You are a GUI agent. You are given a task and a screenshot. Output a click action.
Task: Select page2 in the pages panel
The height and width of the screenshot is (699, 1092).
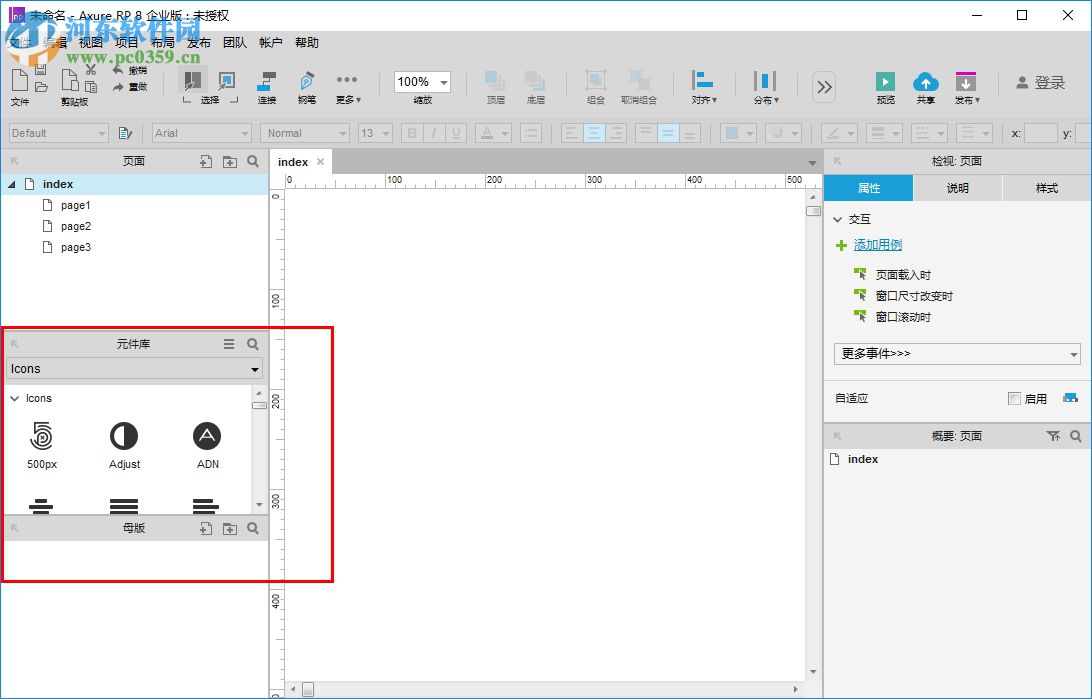point(75,226)
